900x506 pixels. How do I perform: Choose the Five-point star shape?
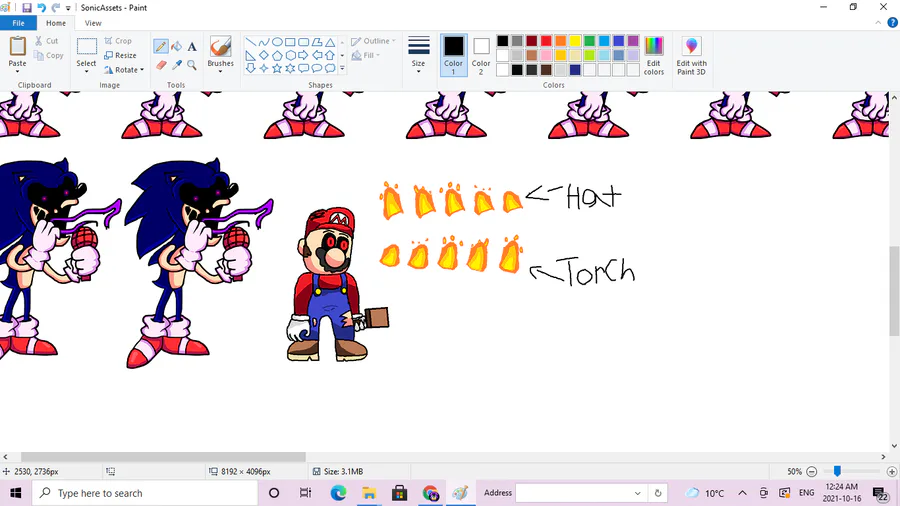coord(277,68)
